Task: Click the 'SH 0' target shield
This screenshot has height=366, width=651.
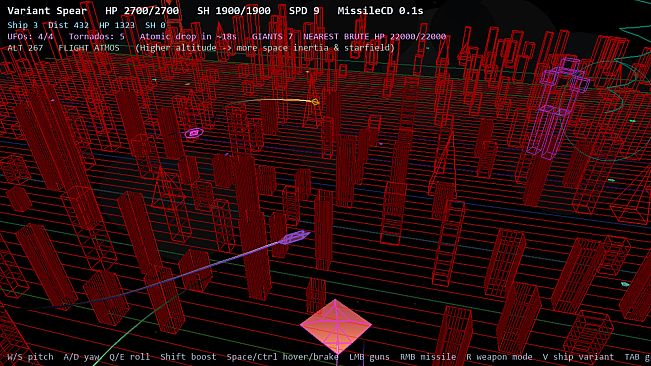Action: (x=155, y=25)
